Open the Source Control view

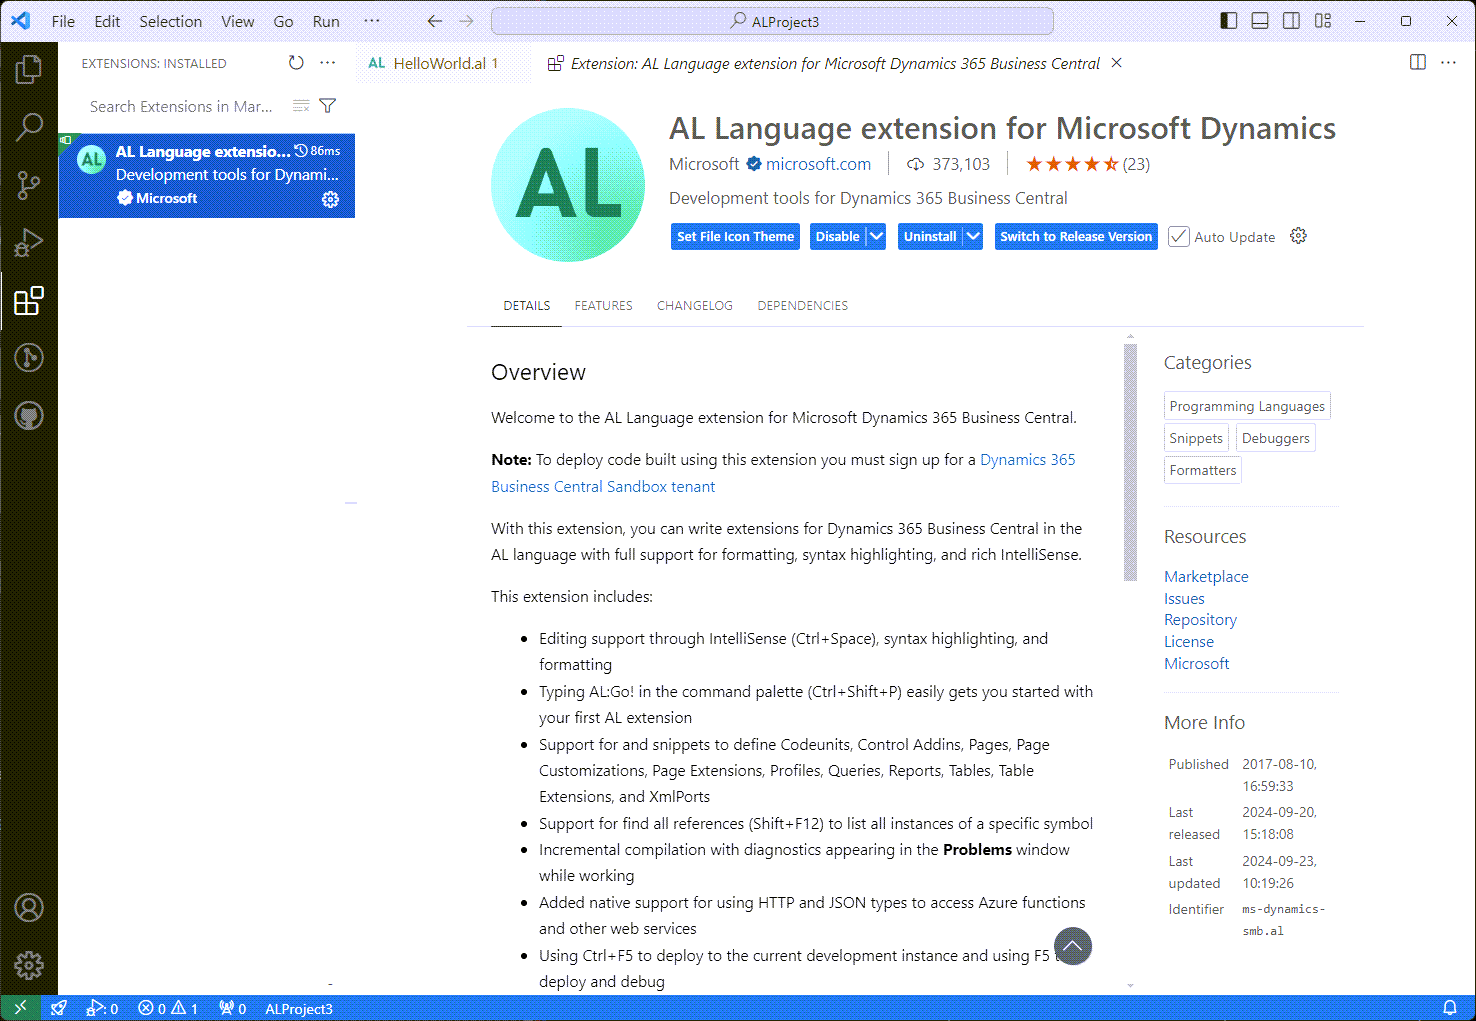pyautogui.click(x=29, y=185)
